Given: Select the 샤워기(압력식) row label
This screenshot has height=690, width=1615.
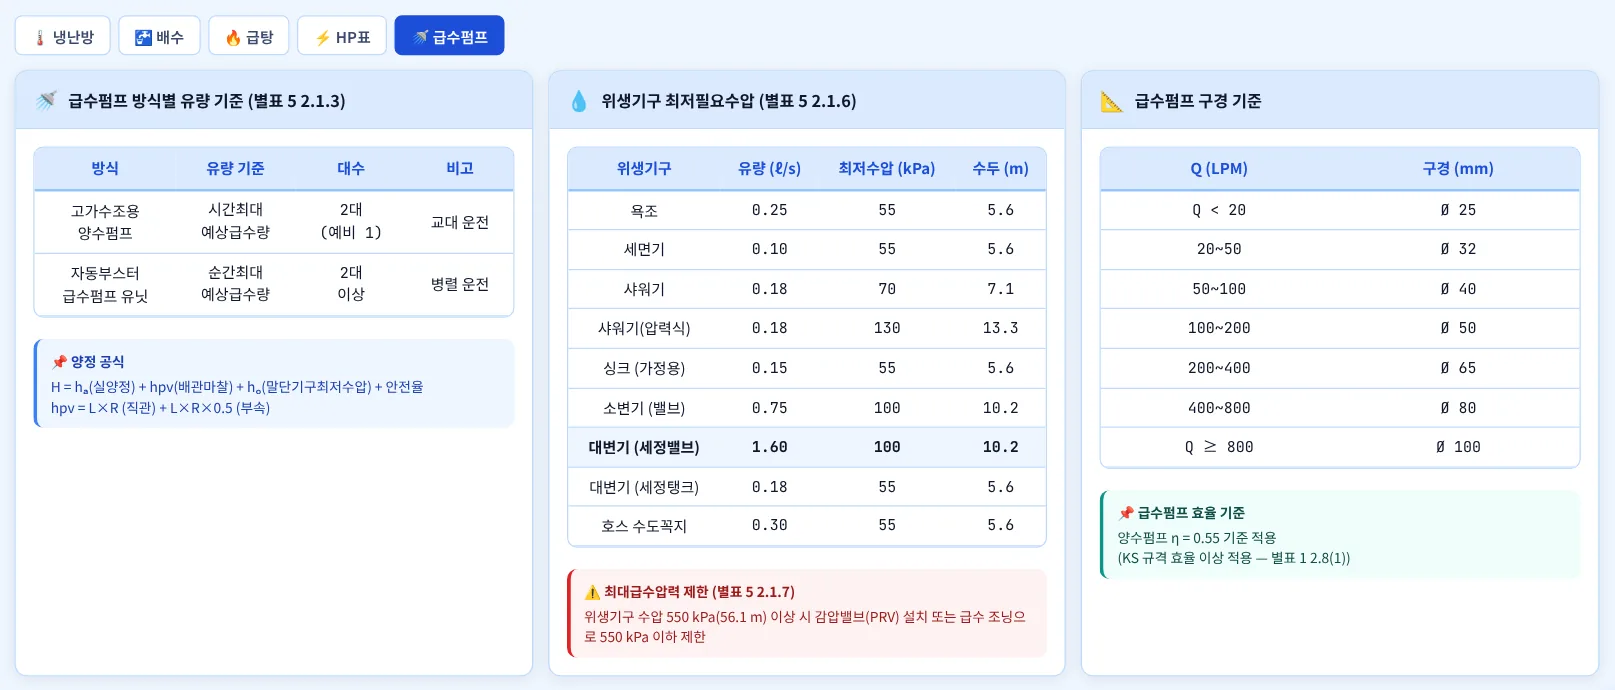Looking at the screenshot, I should click(644, 329).
